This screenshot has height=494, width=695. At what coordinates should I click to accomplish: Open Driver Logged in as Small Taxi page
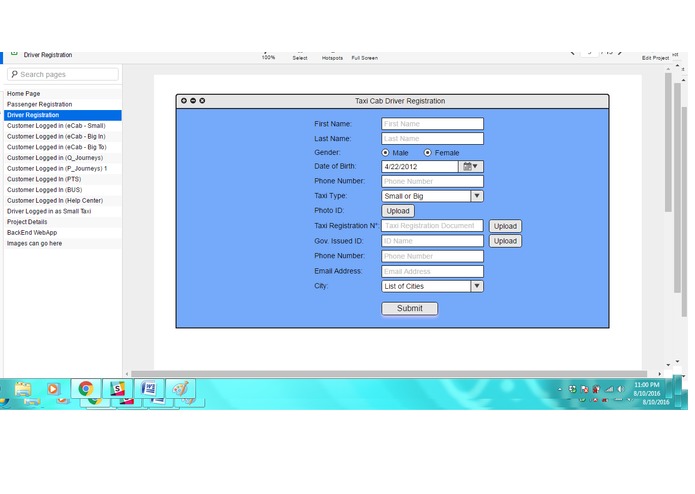(x=62, y=211)
